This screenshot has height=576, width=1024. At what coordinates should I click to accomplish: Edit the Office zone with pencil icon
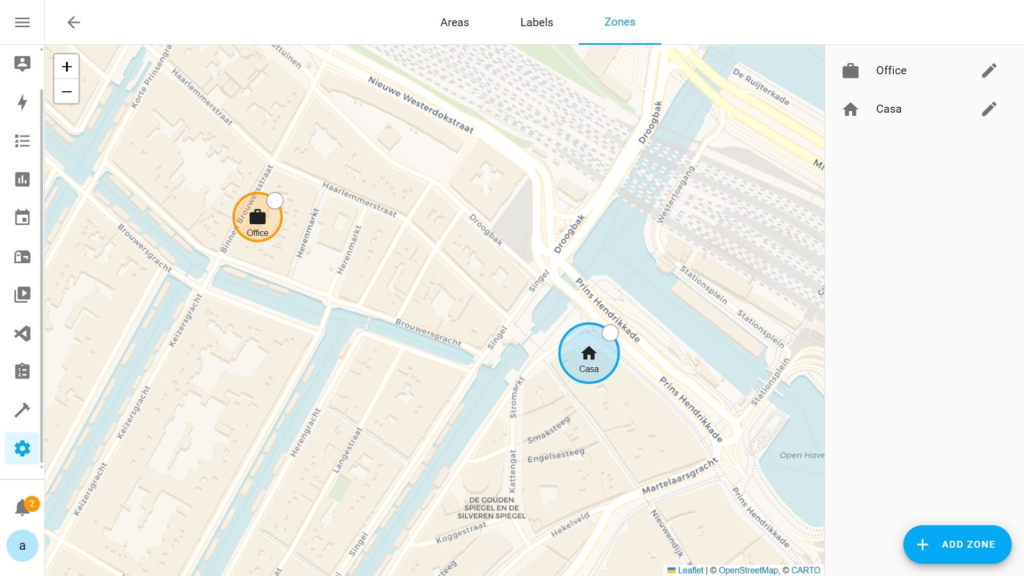[989, 70]
